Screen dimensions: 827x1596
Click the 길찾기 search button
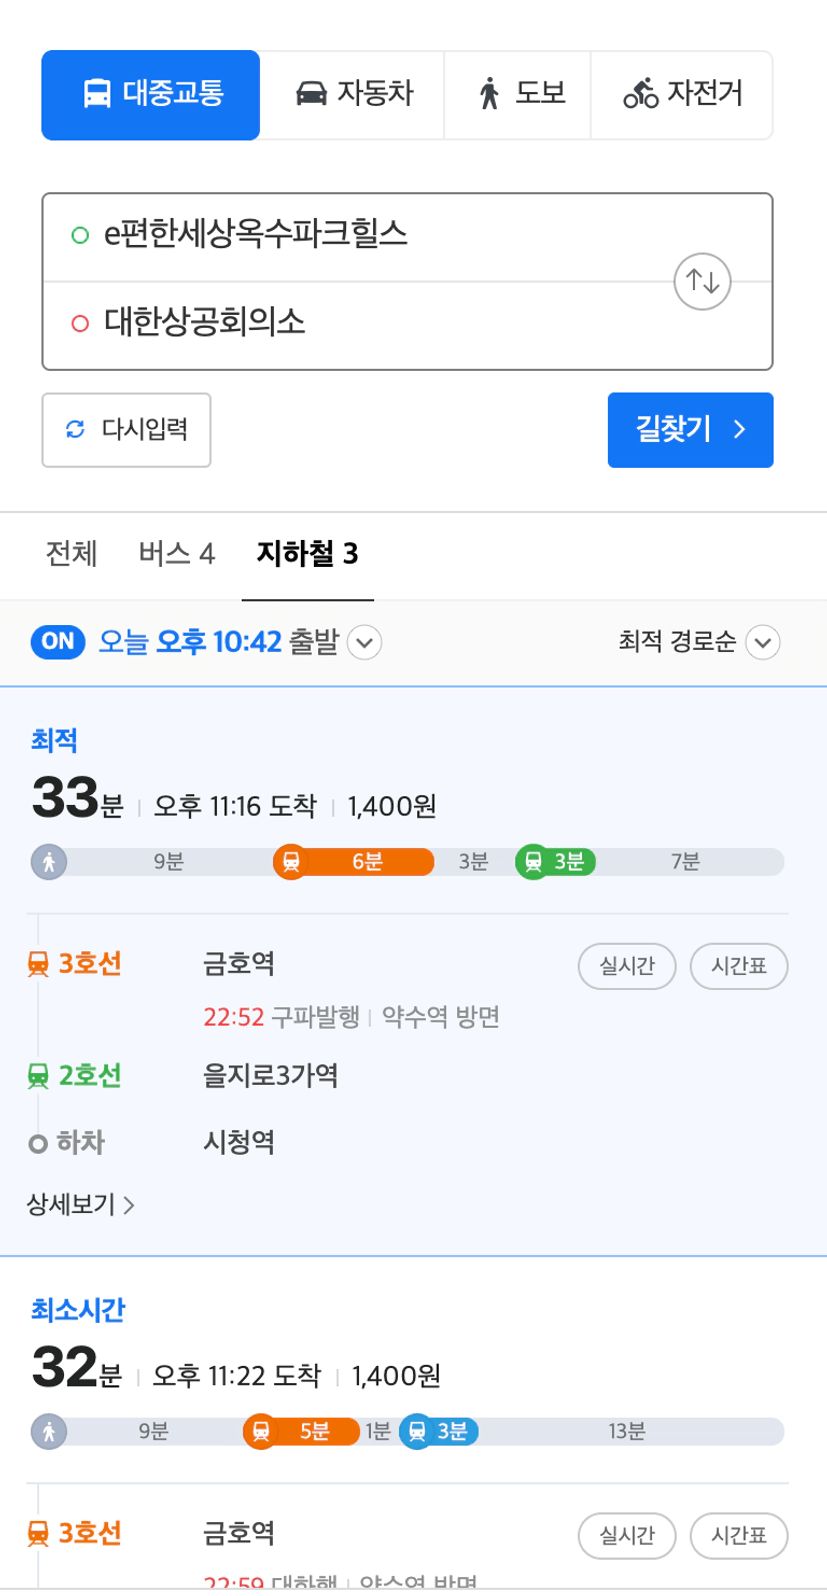[690, 430]
